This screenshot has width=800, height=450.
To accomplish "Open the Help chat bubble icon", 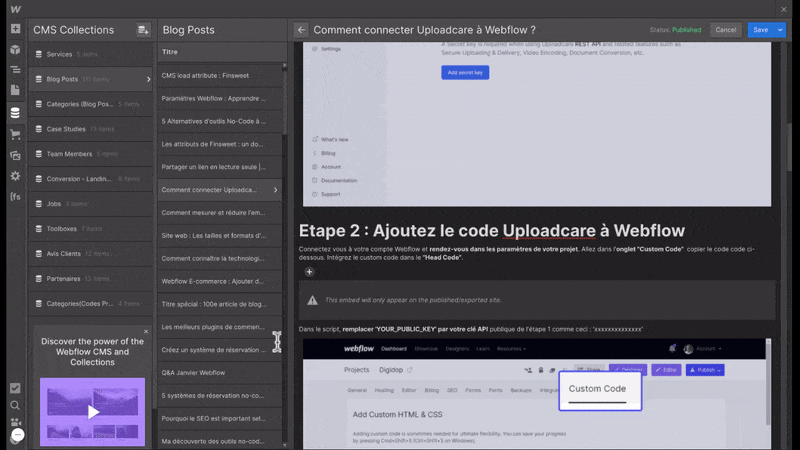I will click(x=18, y=435).
